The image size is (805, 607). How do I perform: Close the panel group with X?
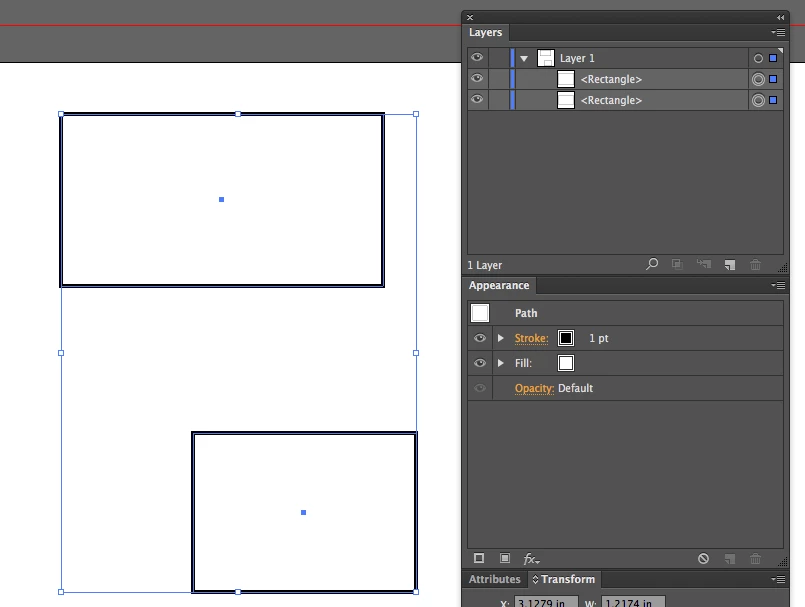click(x=470, y=17)
